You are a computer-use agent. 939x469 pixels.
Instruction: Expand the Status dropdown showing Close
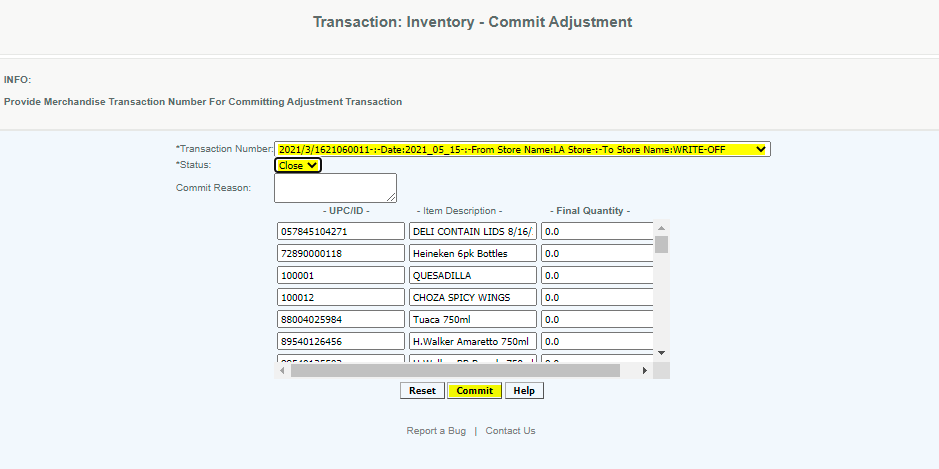pos(298,165)
